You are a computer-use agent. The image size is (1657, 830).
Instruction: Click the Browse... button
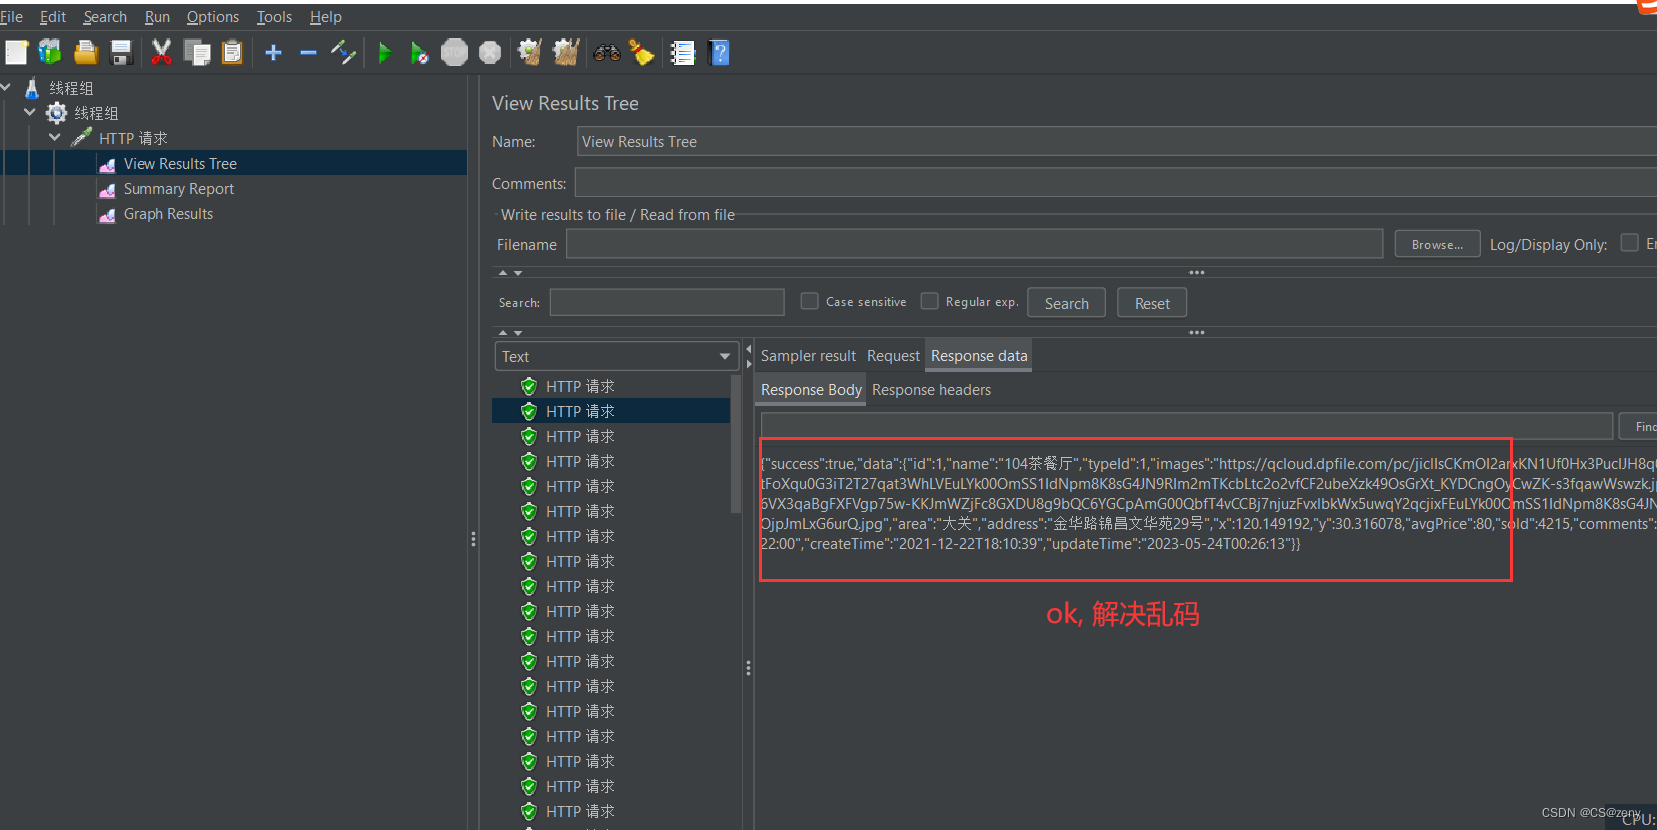(x=1437, y=244)
